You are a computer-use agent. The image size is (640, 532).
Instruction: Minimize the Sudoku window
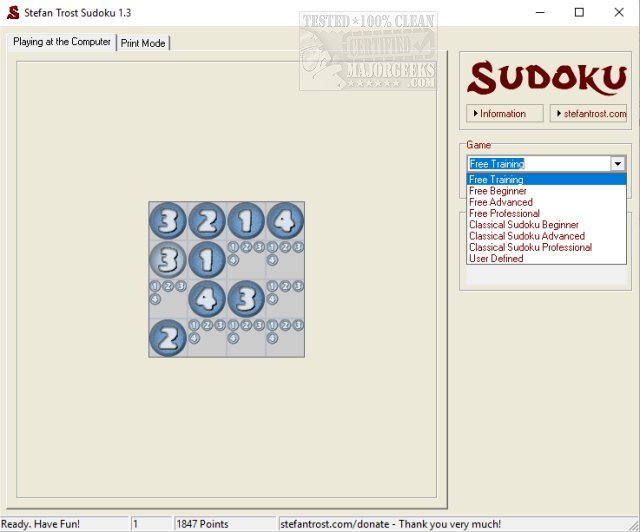(540, 12)
